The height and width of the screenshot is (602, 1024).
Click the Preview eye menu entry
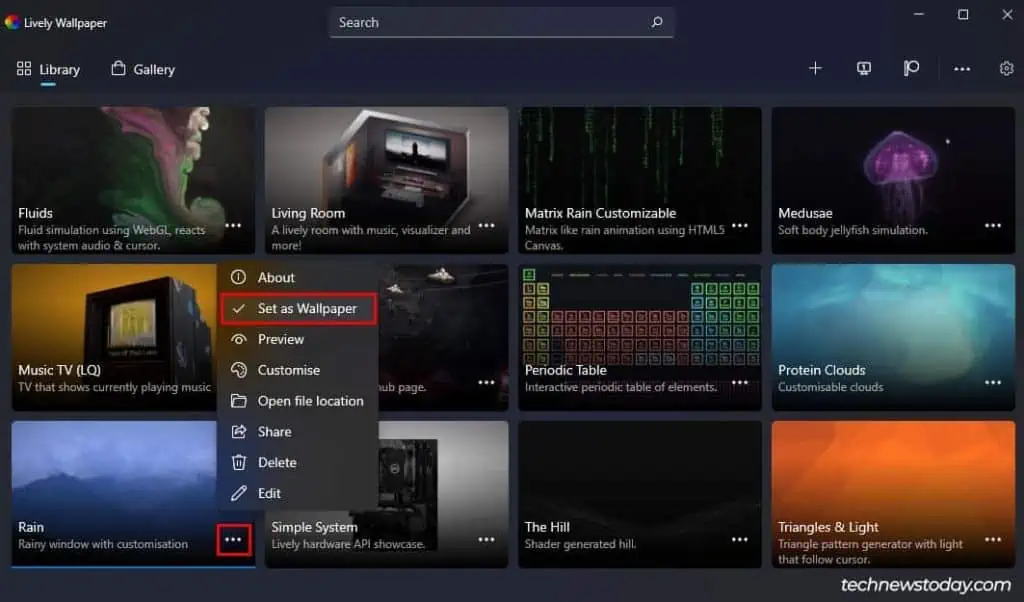point(298,339)
